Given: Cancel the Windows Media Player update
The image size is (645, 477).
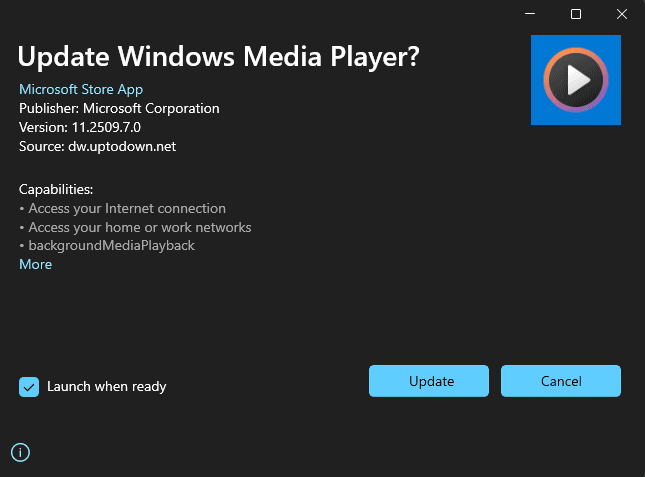Looking at the screenshot, I should click(x=560, y=381).
